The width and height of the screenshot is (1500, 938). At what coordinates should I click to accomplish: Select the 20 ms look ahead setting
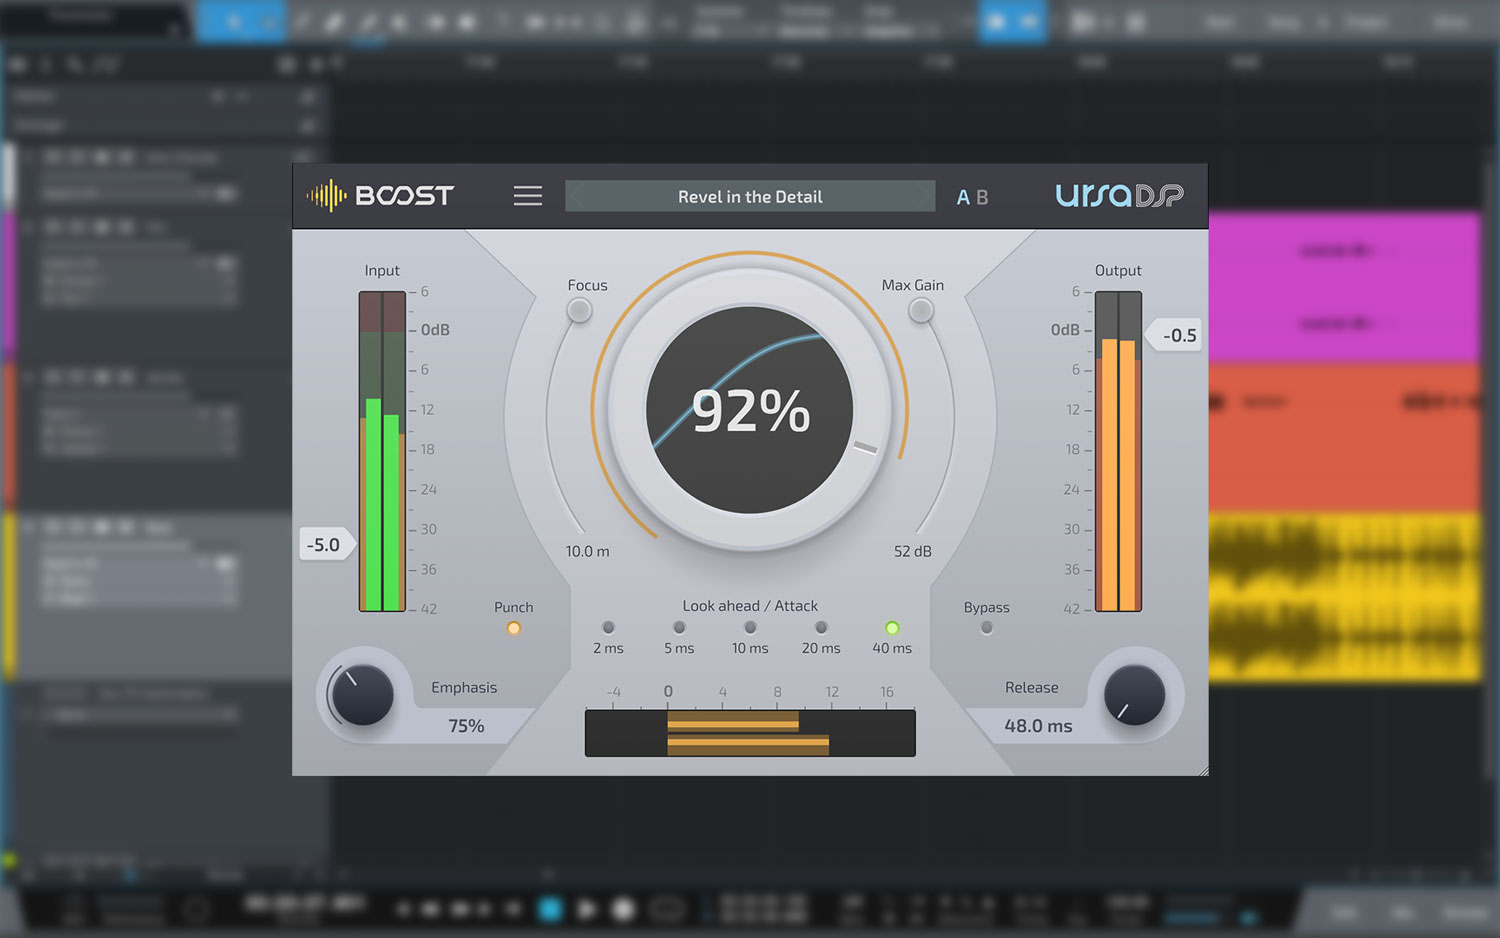click(821, 628)
